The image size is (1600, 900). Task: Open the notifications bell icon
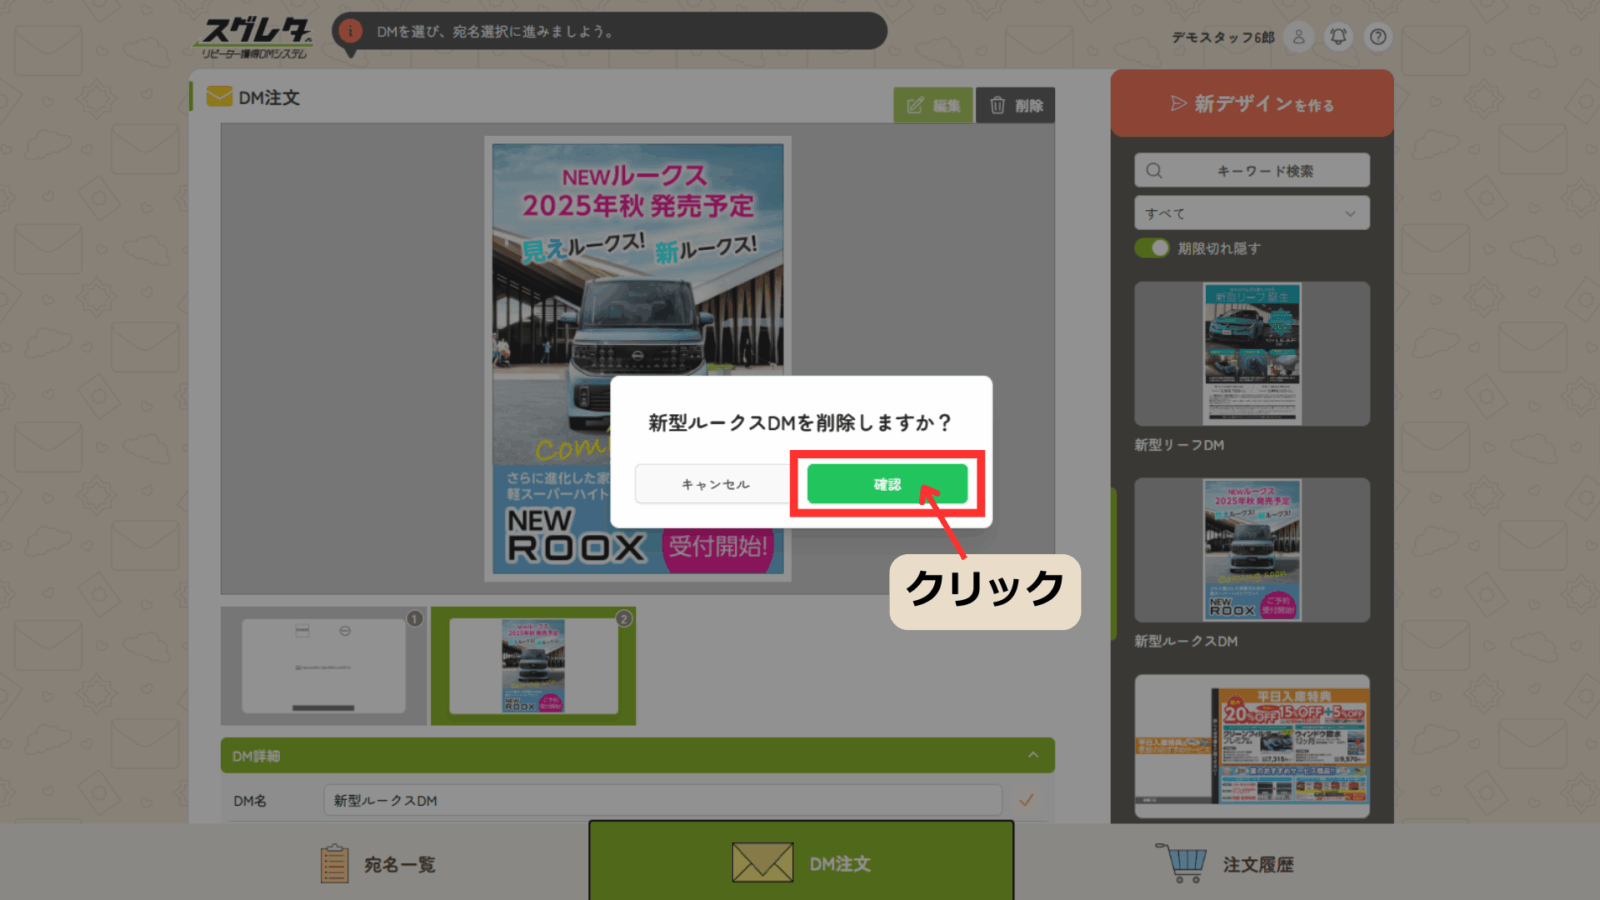coord(1338,37)
